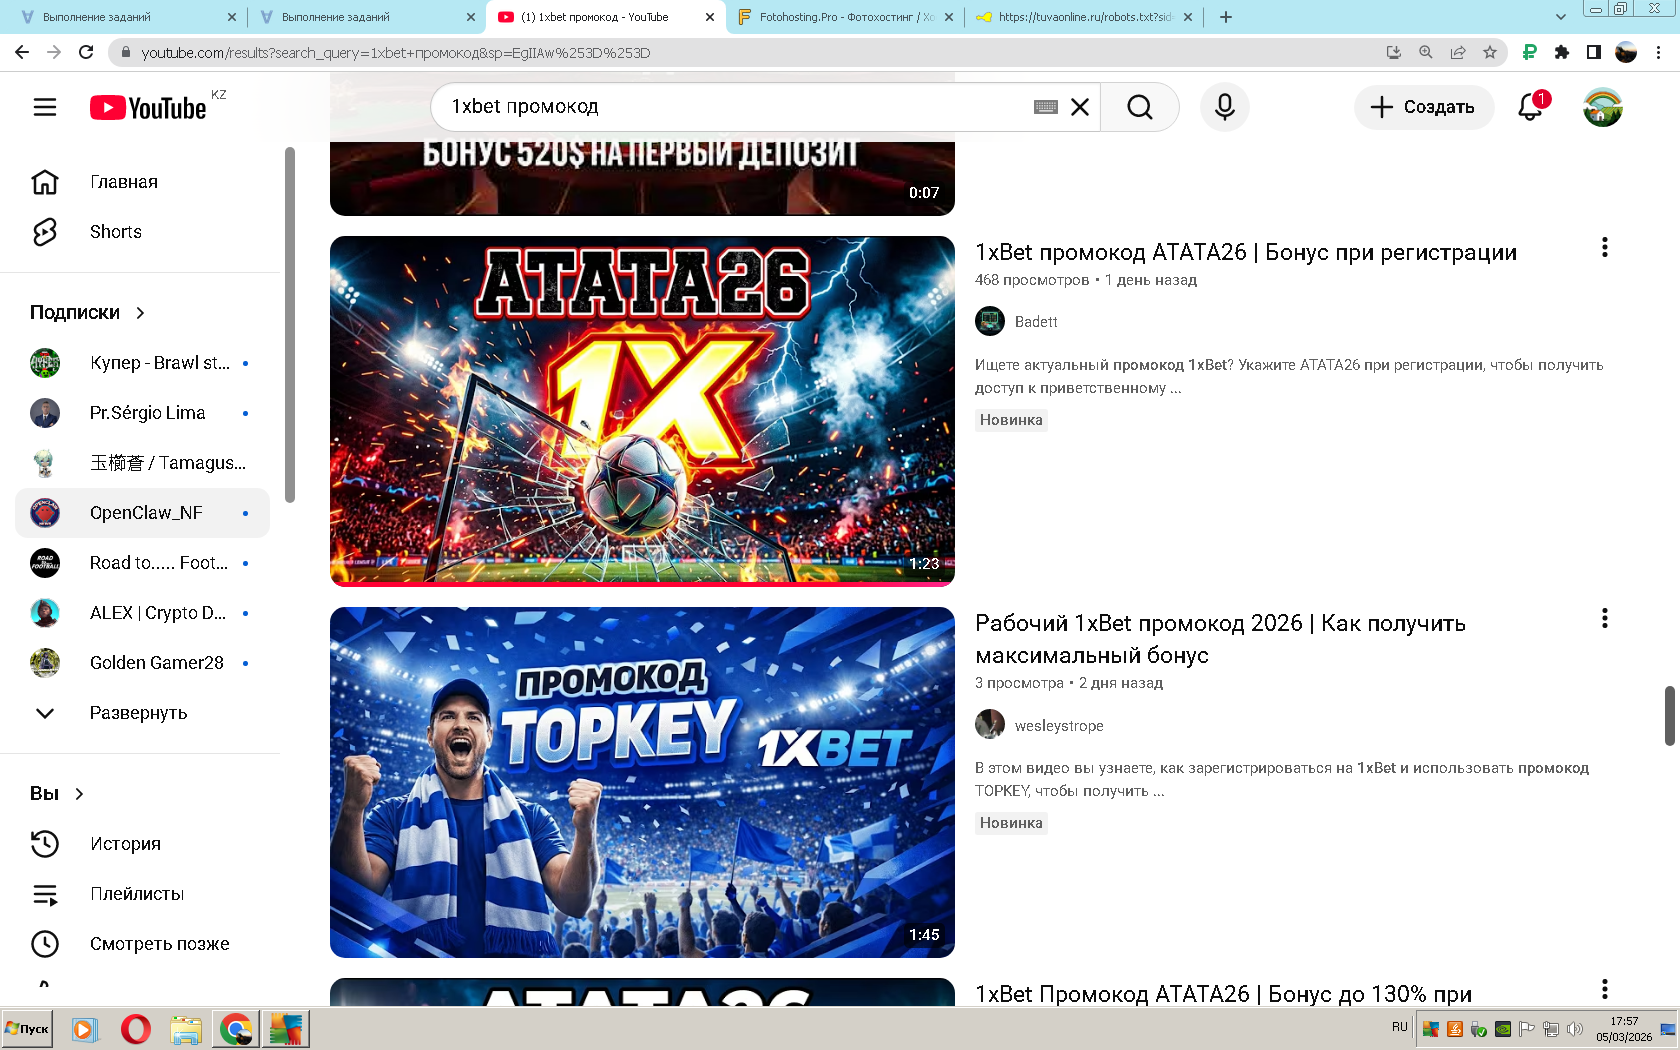The image size is (1680, 1050).
Task: Open Главная in sidebar
Action: pyautogui.click(x=142, y=182)
